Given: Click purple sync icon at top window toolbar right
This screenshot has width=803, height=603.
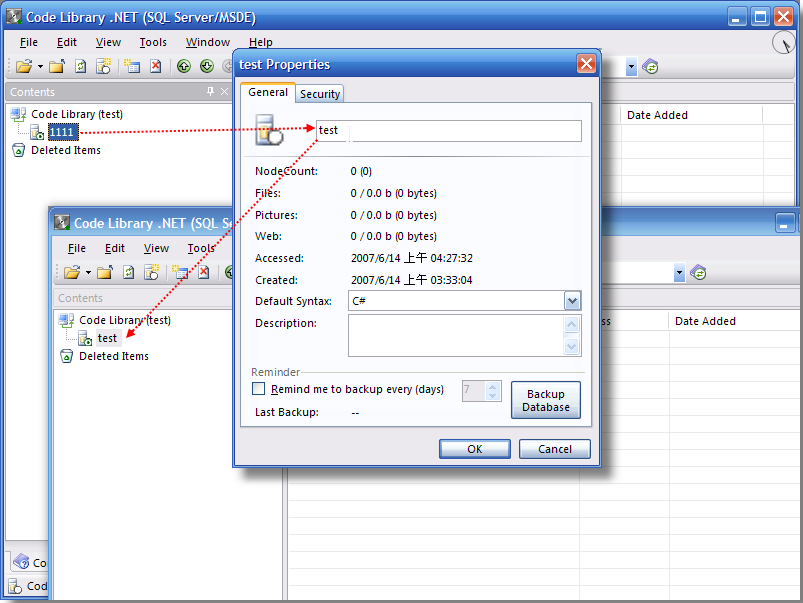Looking at the screenshot, I should click(x=650, y=67).
